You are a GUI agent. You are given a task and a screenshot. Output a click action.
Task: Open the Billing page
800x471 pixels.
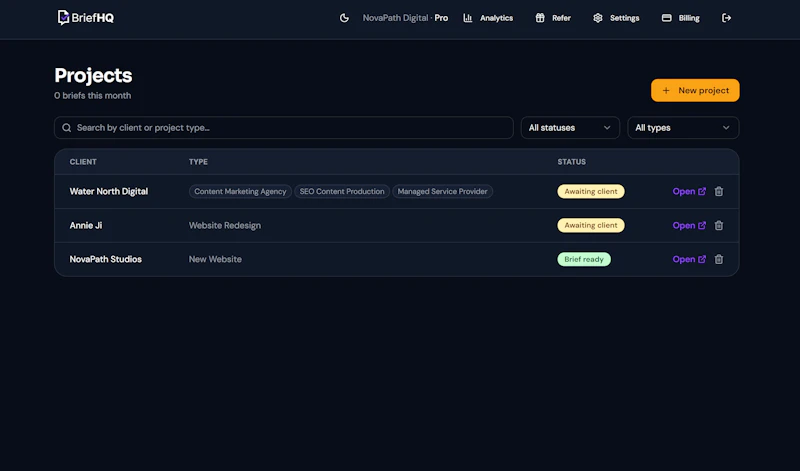(x=680, y=18)
